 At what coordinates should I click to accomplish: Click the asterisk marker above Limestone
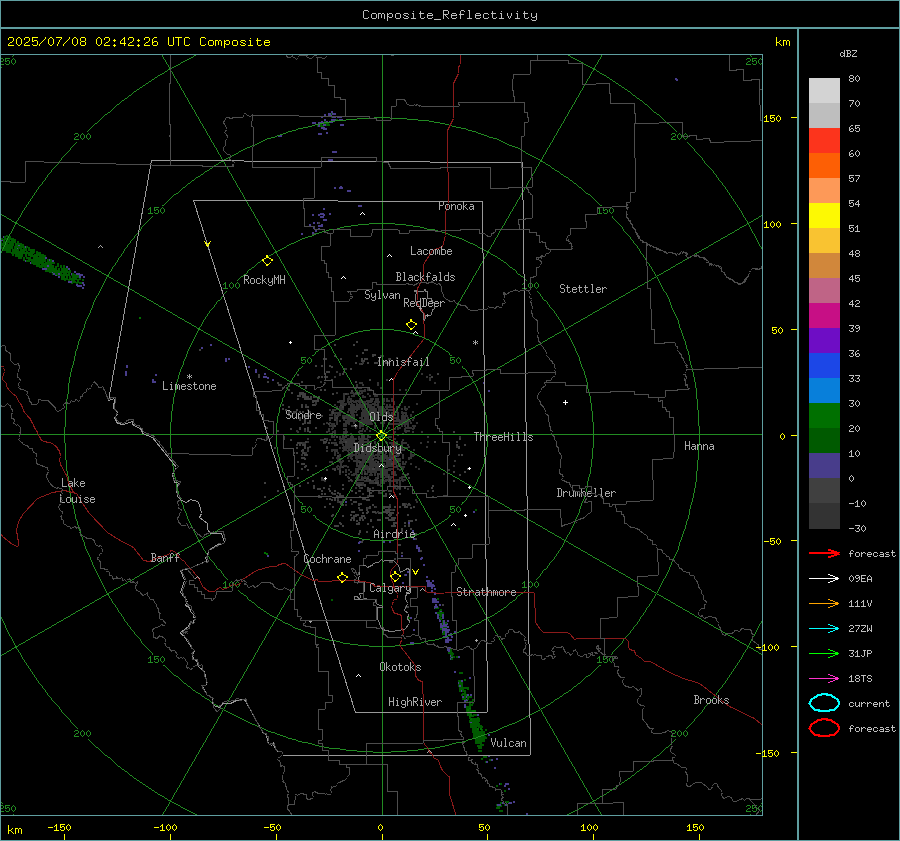[189, 377]
